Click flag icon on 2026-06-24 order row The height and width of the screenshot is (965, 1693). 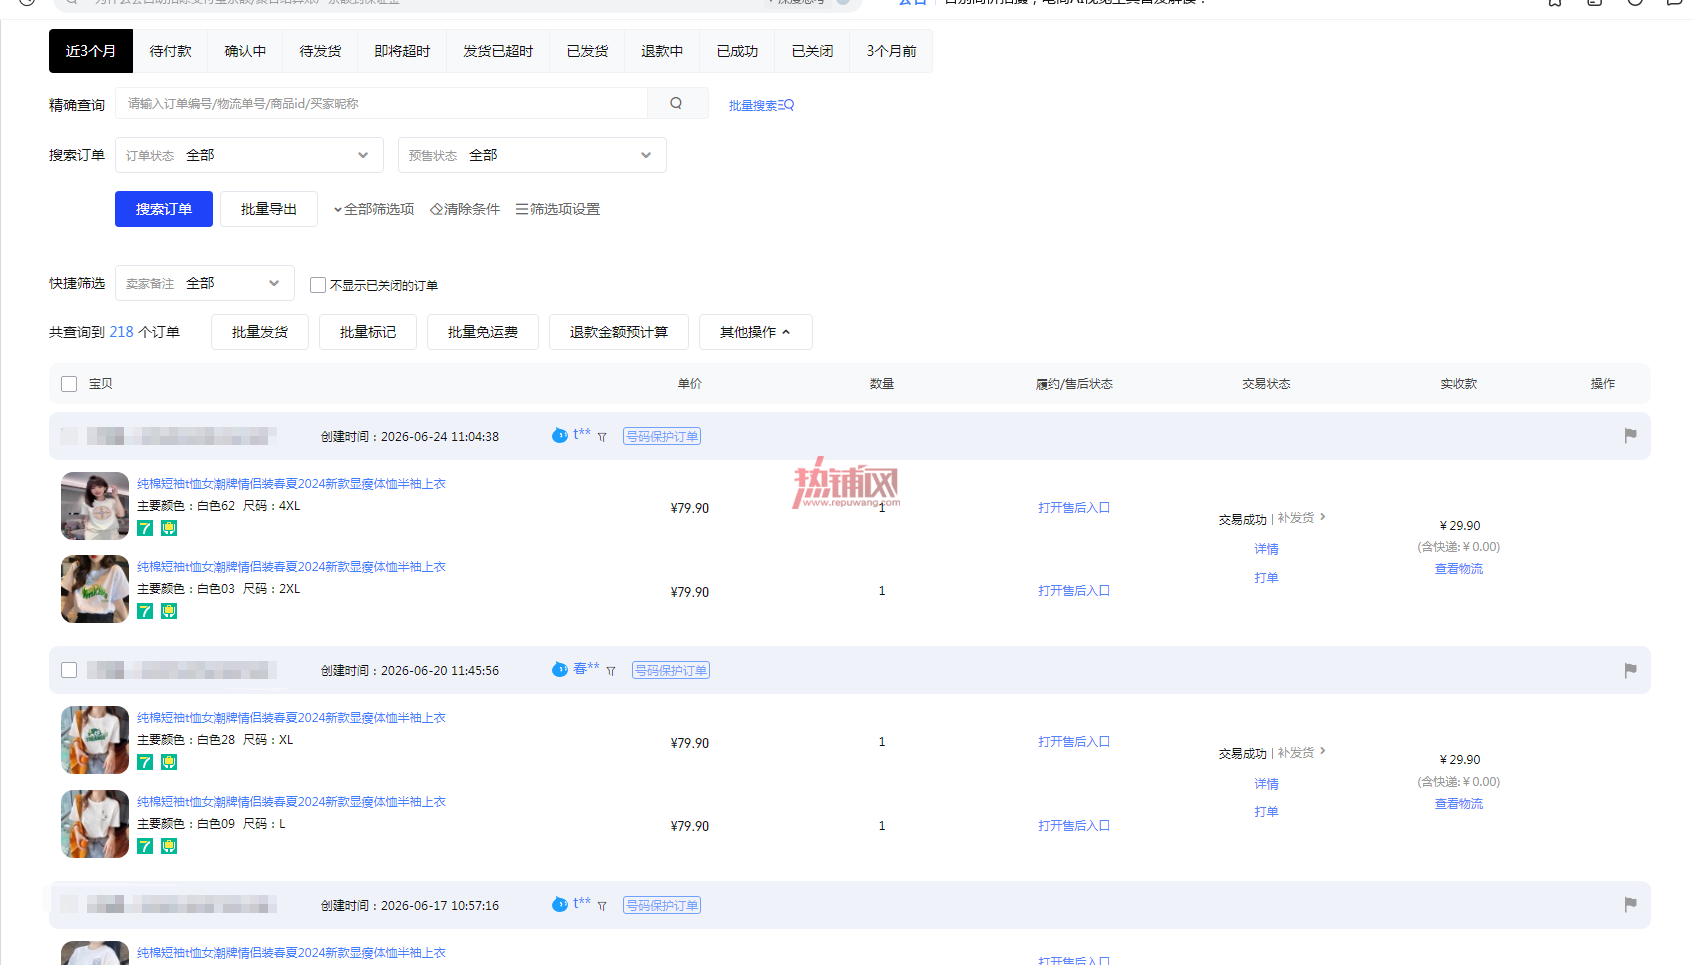[1630, 435]
